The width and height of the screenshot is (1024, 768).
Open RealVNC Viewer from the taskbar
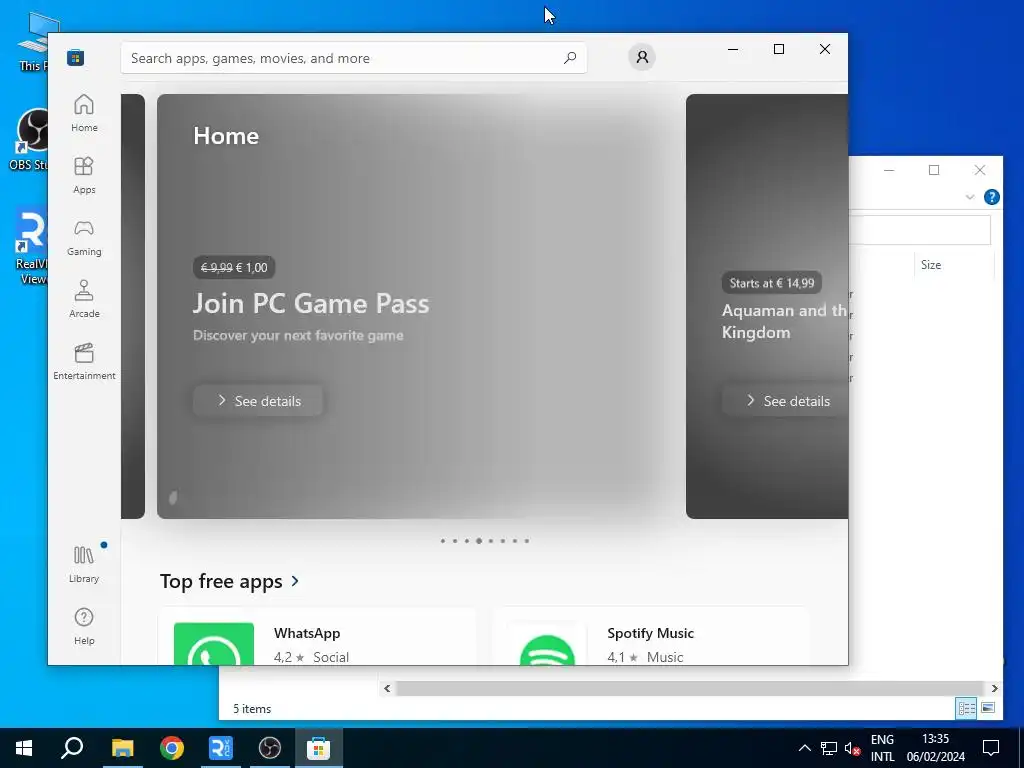click(221, 748)
